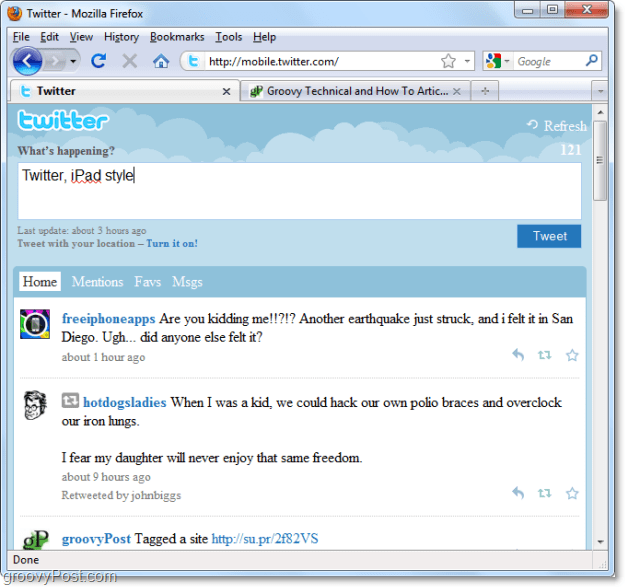Click in the Google search box
This screenshot has height=587, width=625.
tap(549, 61)
